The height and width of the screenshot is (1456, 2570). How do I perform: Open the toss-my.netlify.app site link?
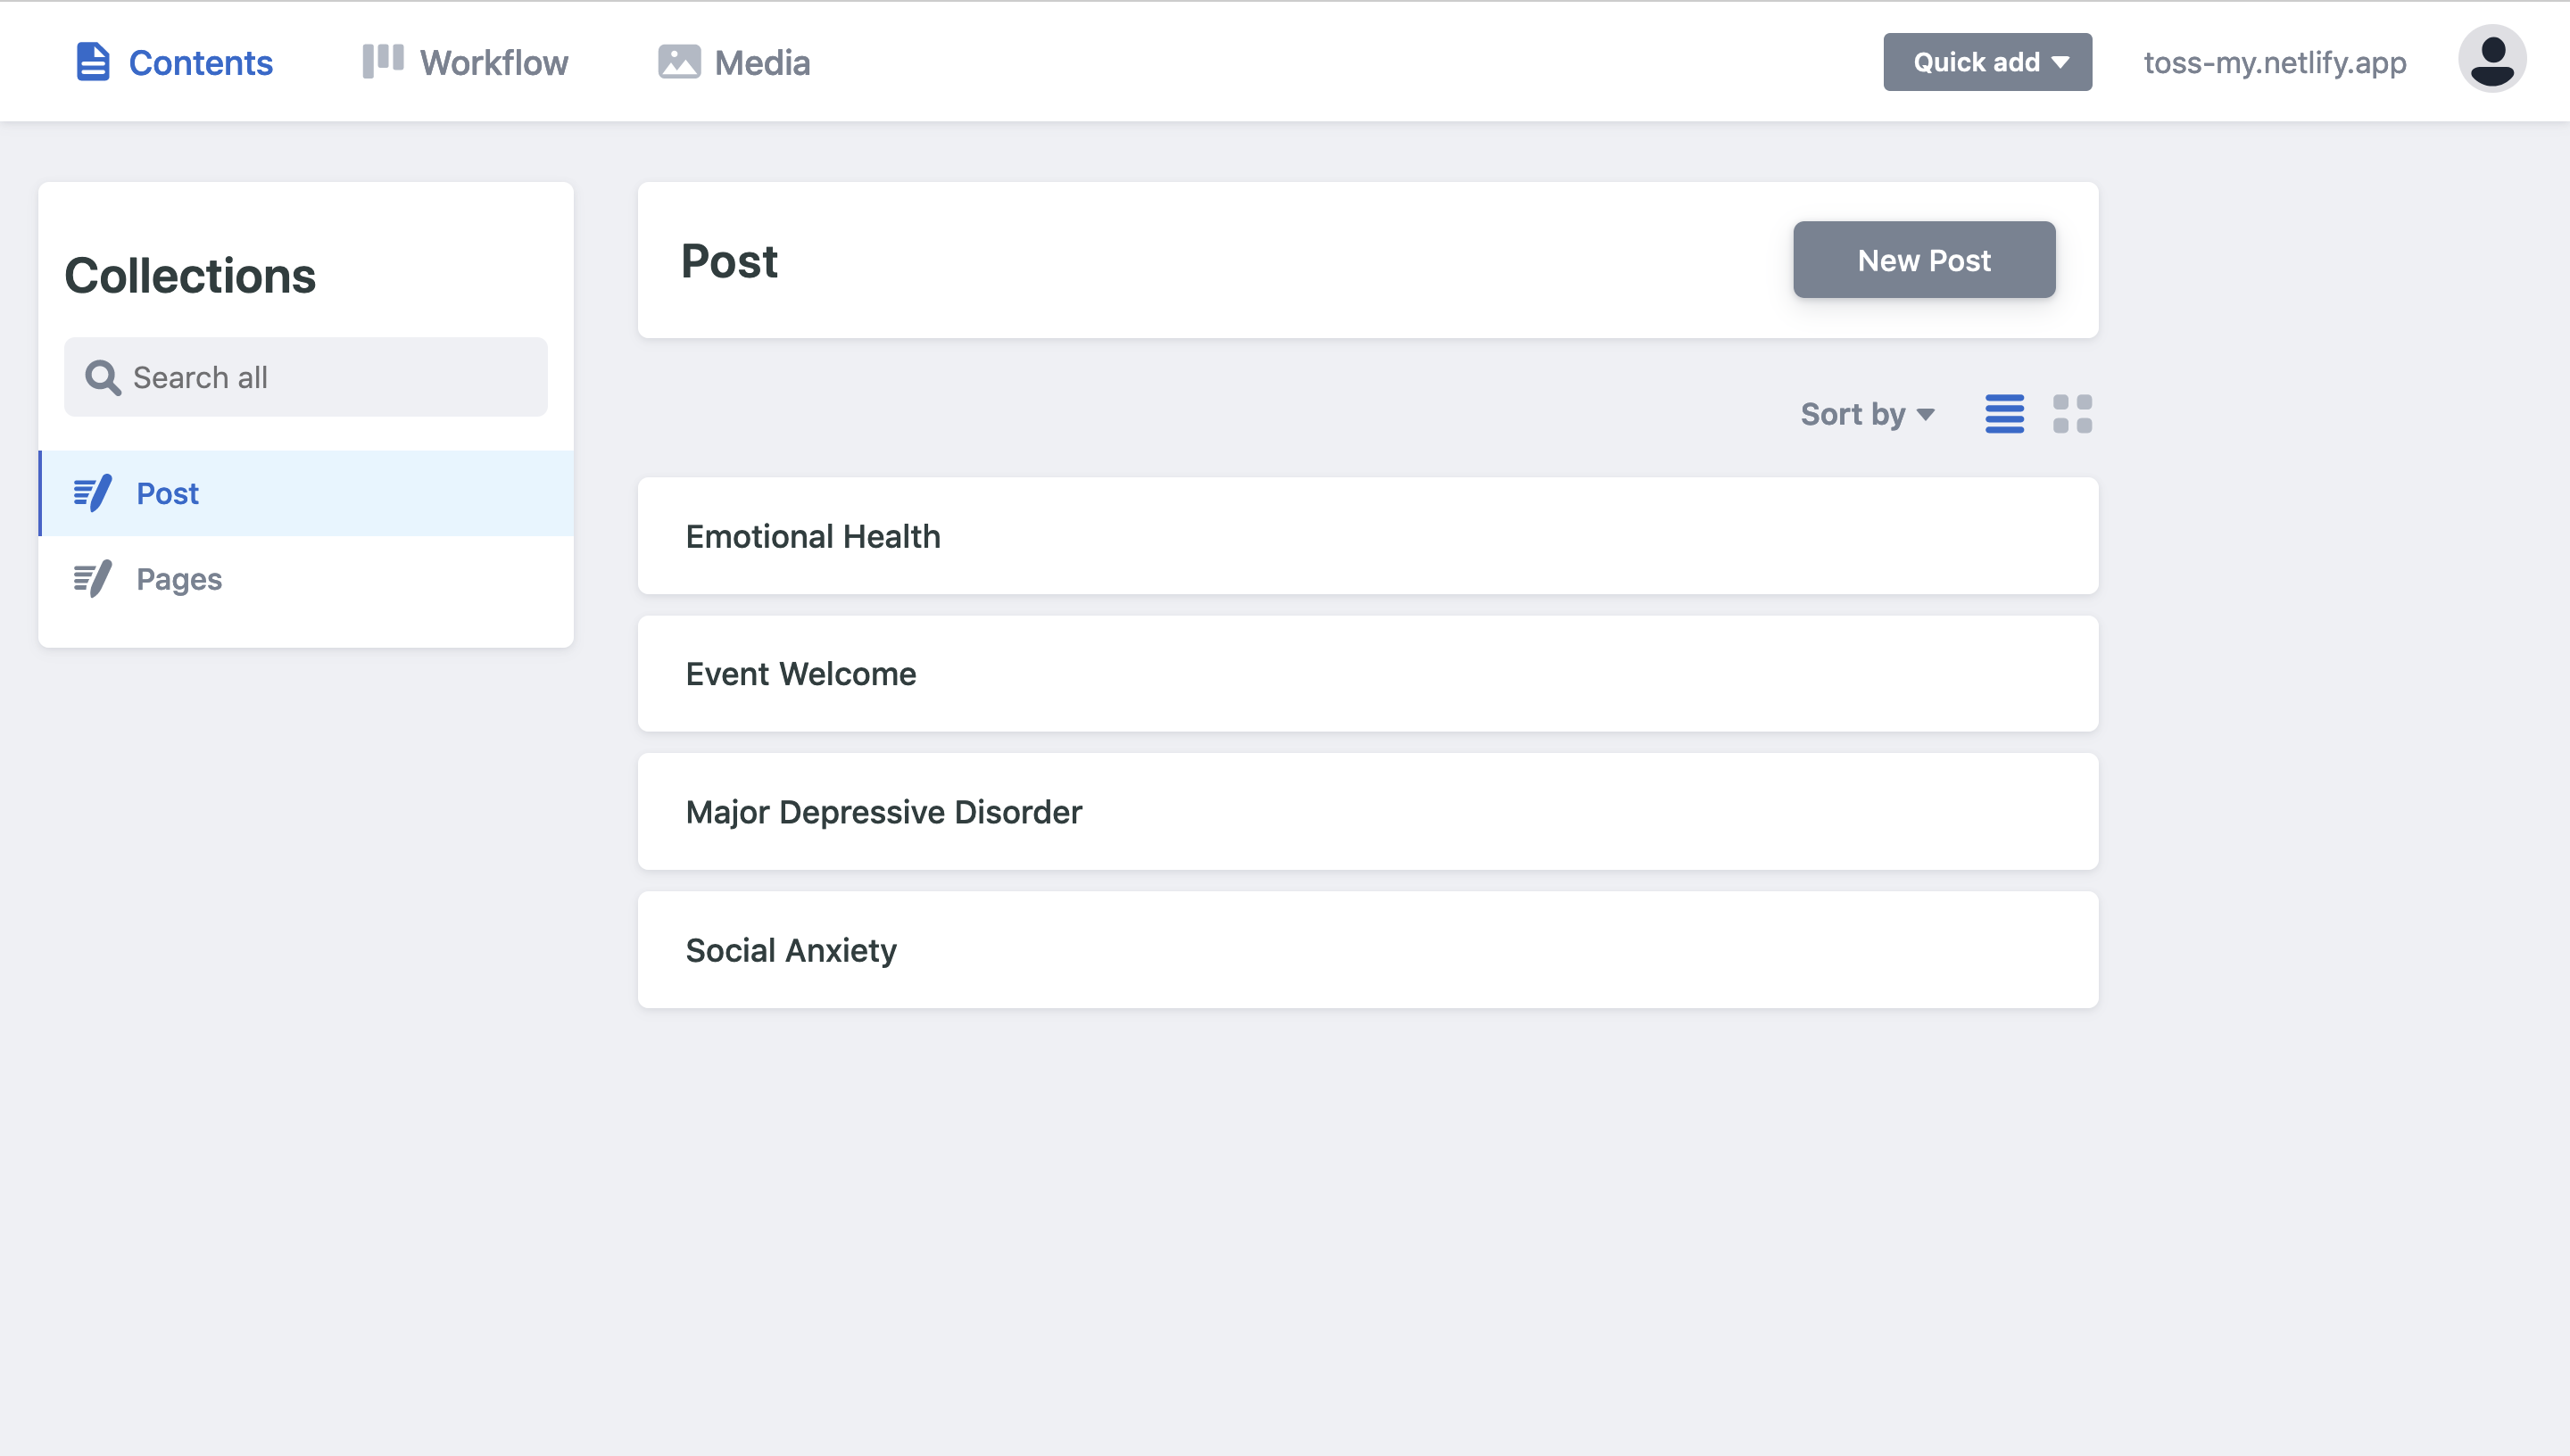pyautogui.click(x=2275, y=61)
